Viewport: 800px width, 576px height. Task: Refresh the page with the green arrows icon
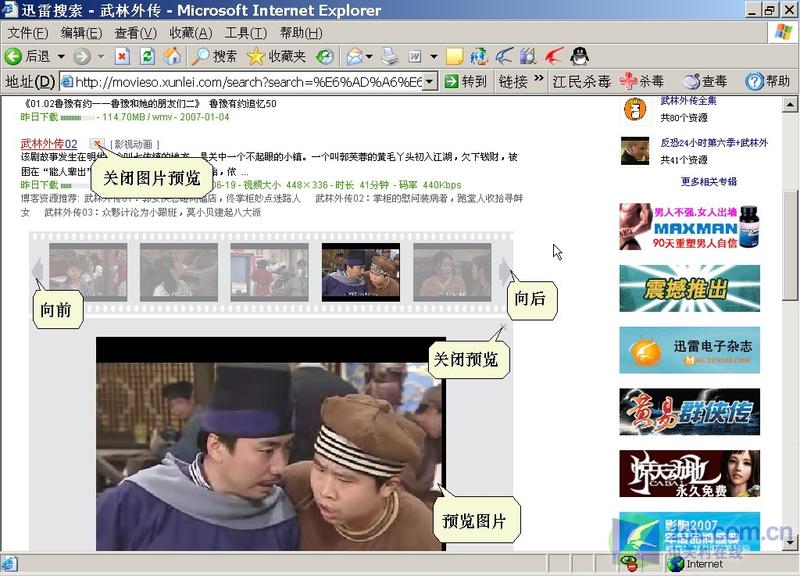pyautogui.click(x=147, y=56)
